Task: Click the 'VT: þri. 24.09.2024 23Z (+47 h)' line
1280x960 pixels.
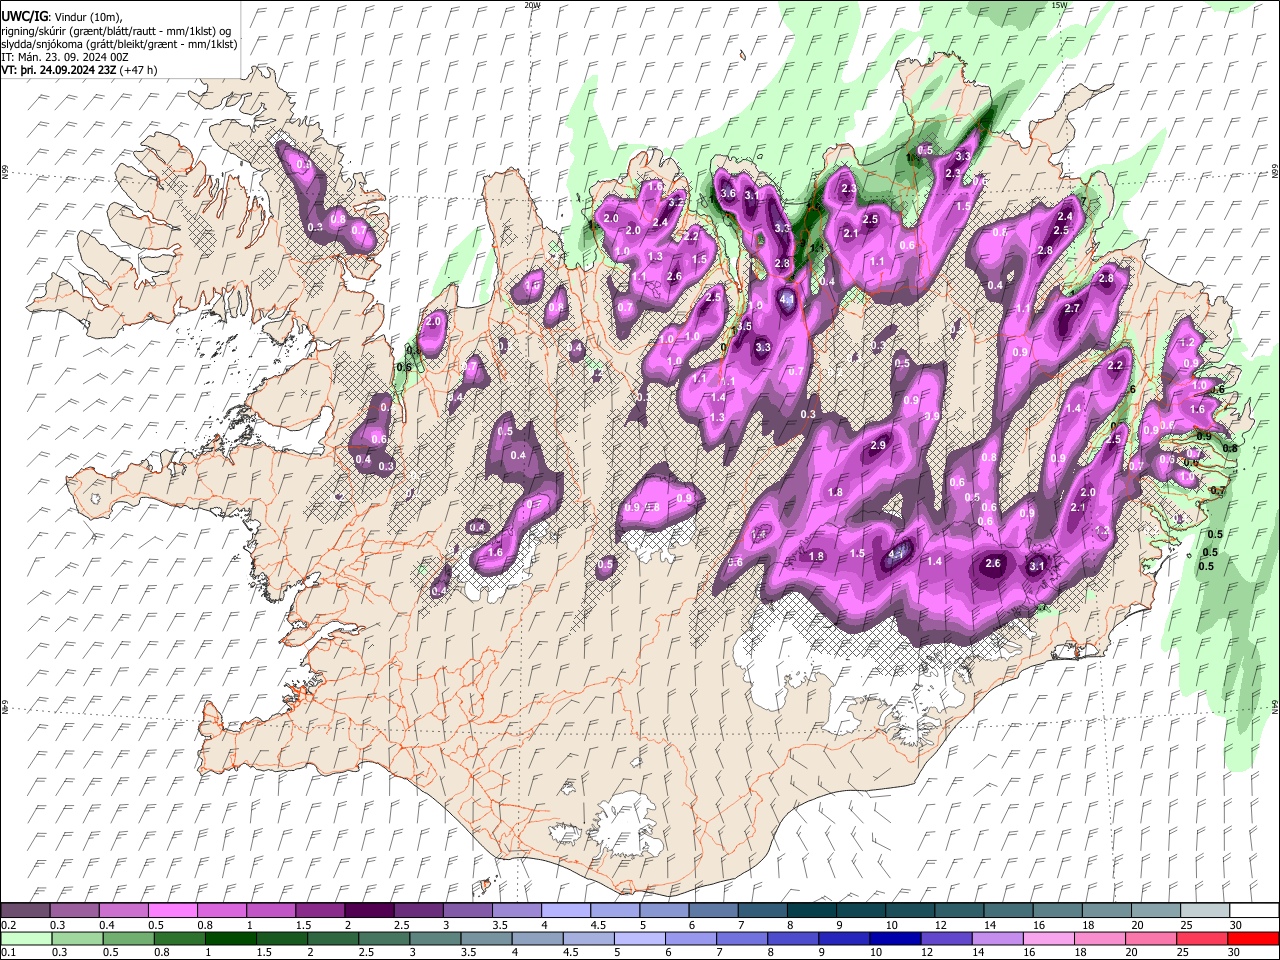Action: click(78, 71)
